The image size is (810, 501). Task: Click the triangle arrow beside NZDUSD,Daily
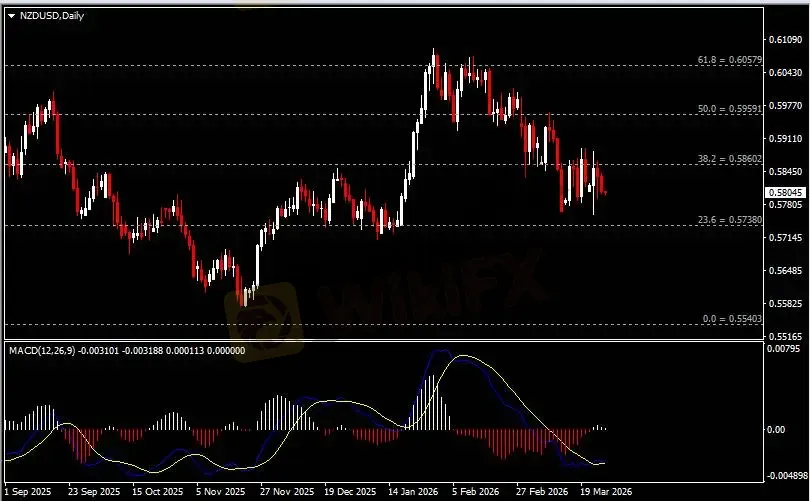11,16
